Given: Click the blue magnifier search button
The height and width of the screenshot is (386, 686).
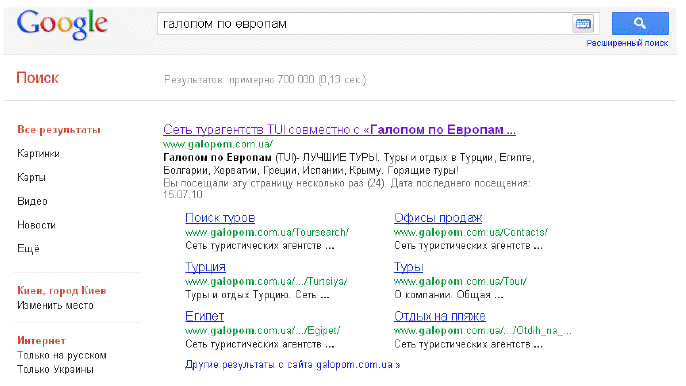Looking at the screenshot, I should coord(640,23).
